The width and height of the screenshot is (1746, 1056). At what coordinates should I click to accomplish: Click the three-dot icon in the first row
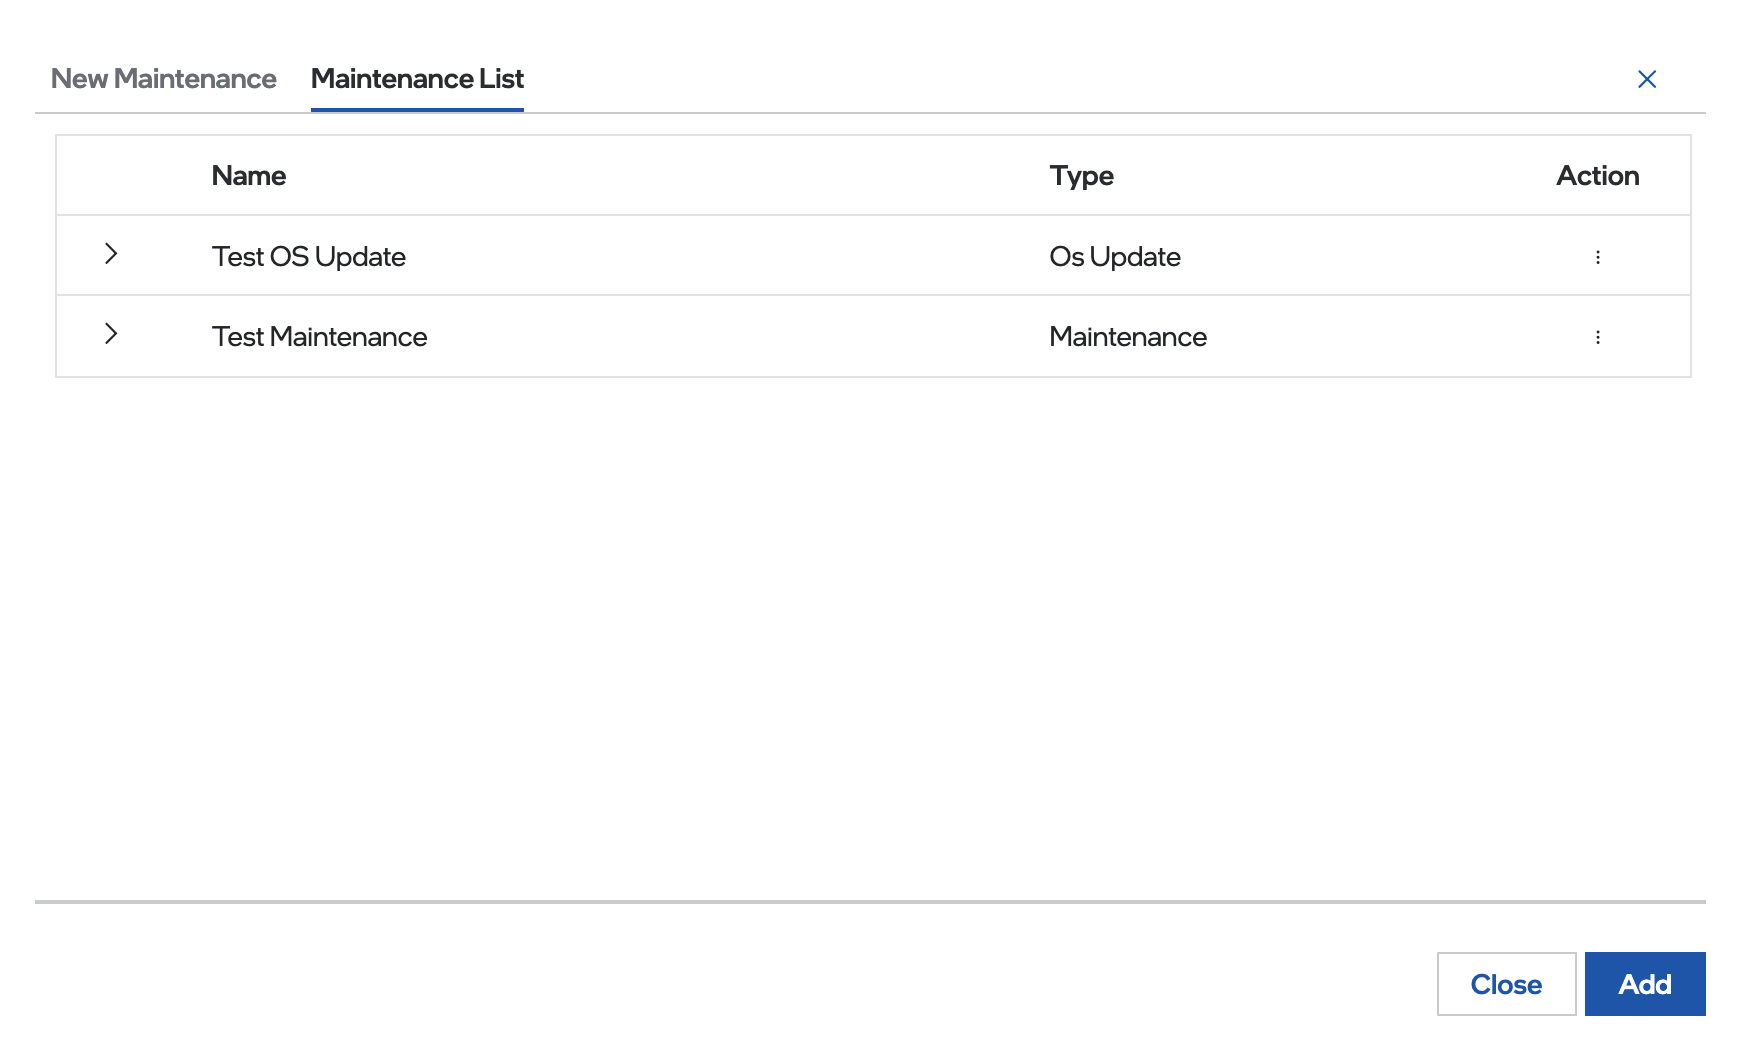(1598, 256)
